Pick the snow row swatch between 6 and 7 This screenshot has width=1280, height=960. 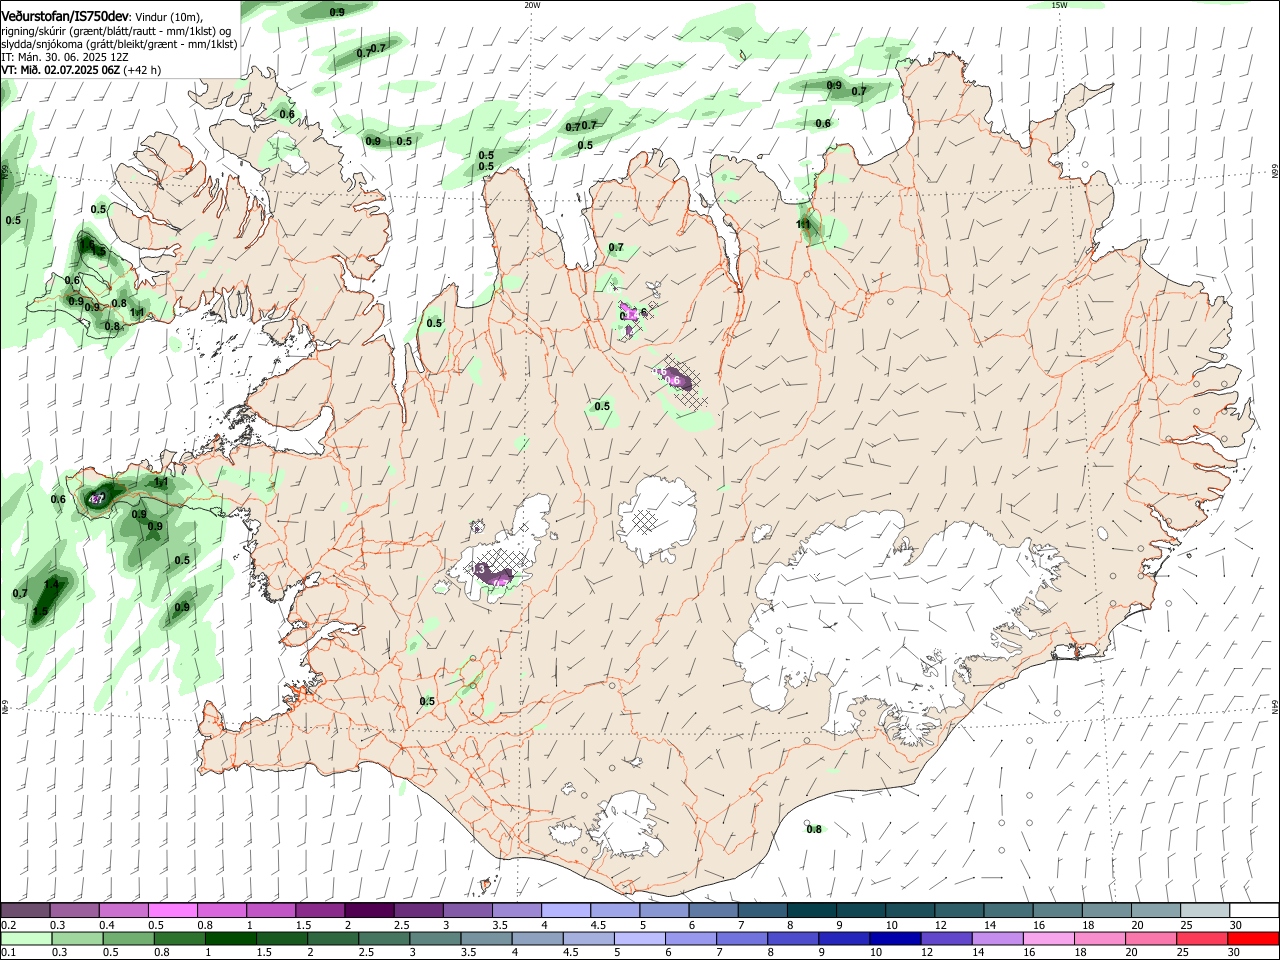point(712,911)
